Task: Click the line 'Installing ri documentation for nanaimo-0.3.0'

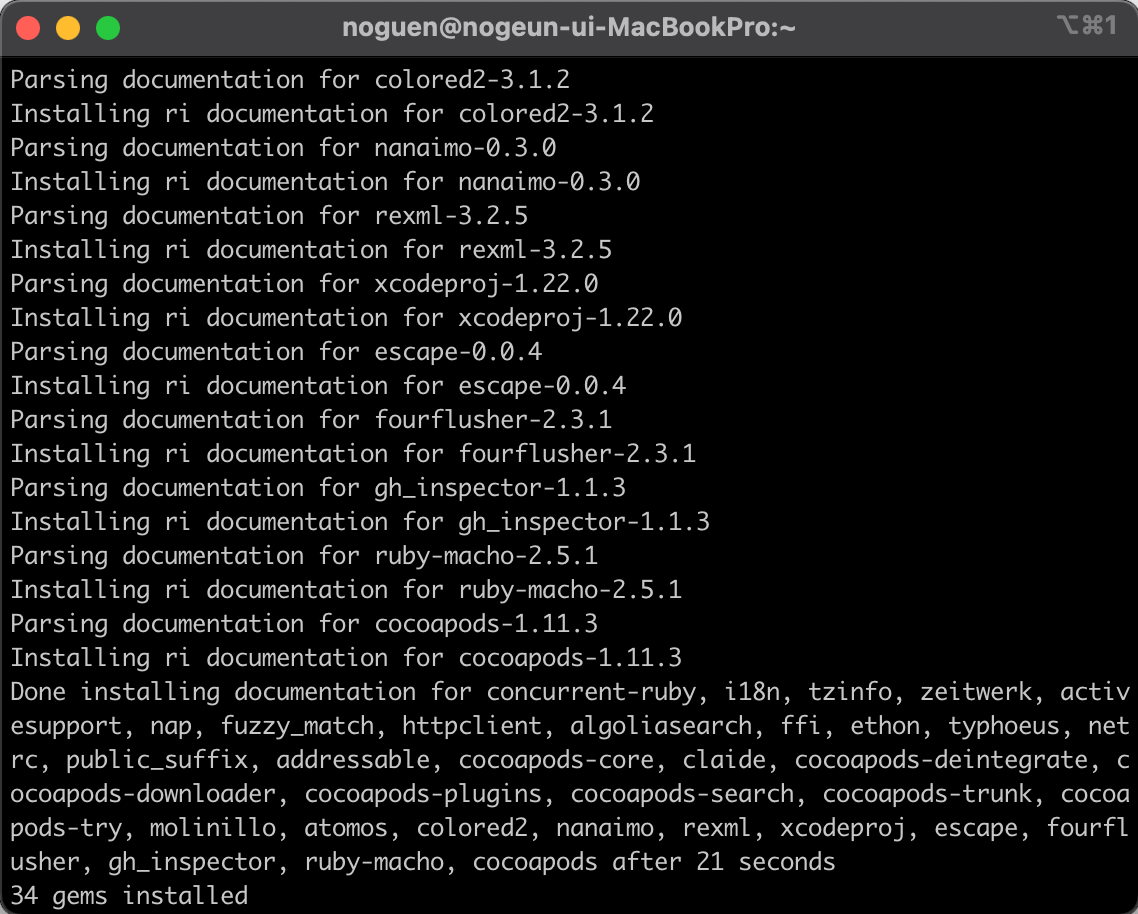Action: tap(325, 181)
